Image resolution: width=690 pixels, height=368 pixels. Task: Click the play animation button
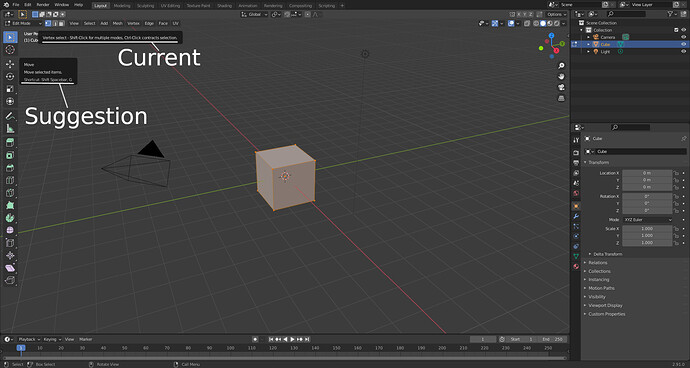(292, 339)
